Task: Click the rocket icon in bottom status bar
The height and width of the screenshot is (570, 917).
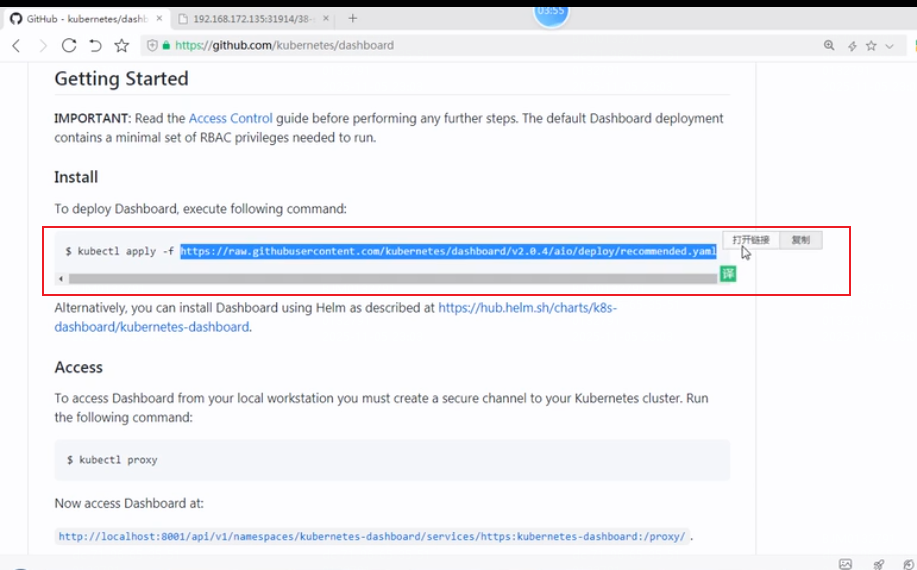Action: 878,564
